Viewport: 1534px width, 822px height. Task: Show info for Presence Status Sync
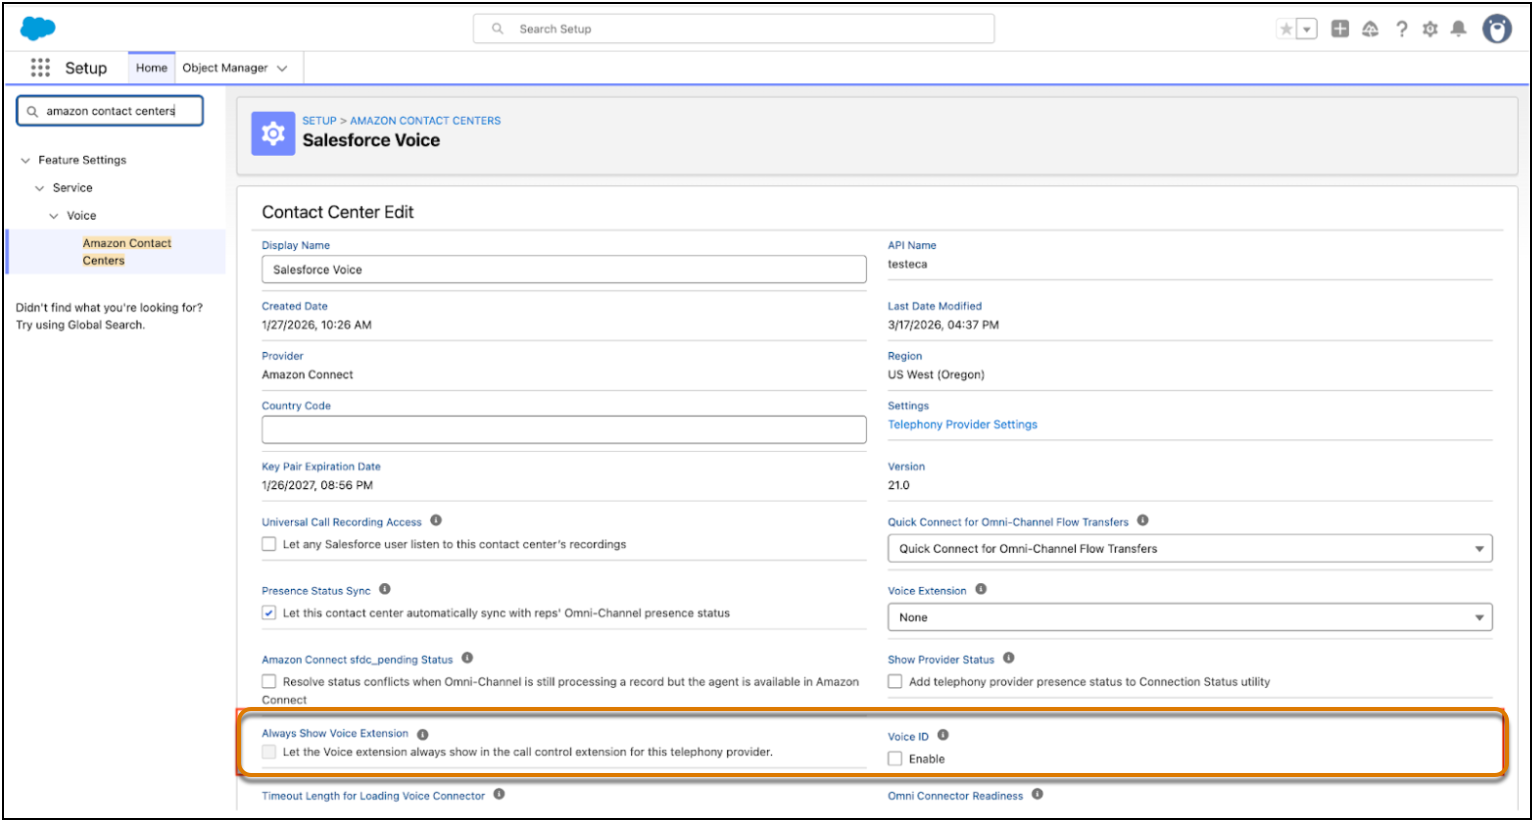pos(385,589)
